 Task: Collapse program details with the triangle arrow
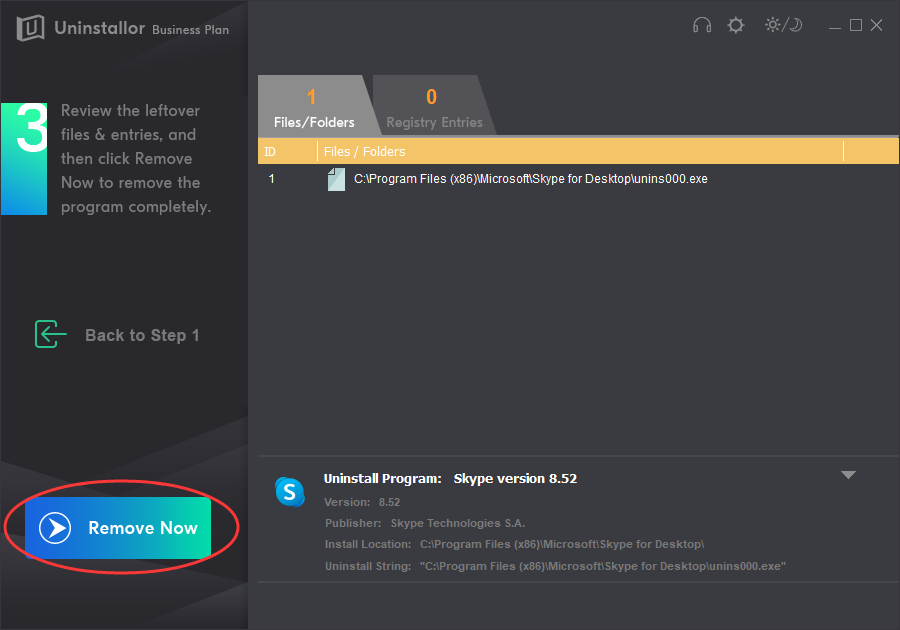pos(848,475)
